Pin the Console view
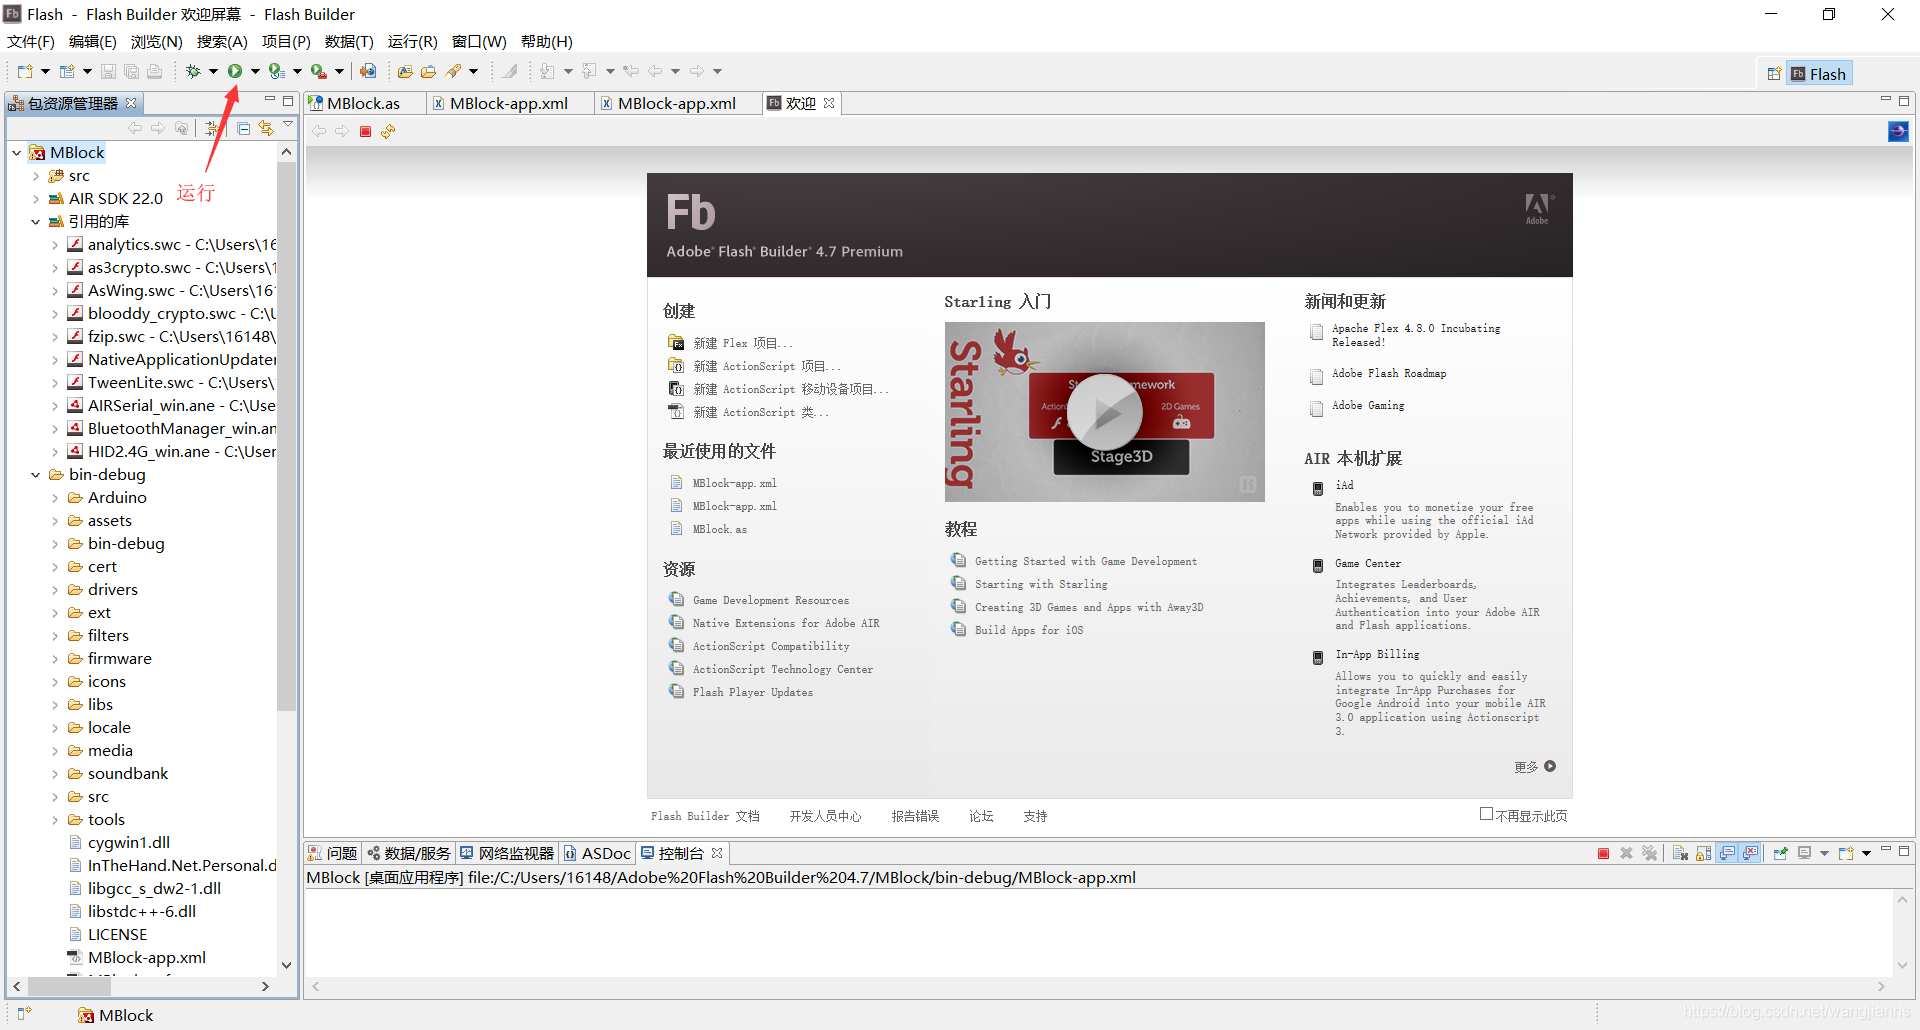Screen dimensions: 1920x1030 (1781, 853)
